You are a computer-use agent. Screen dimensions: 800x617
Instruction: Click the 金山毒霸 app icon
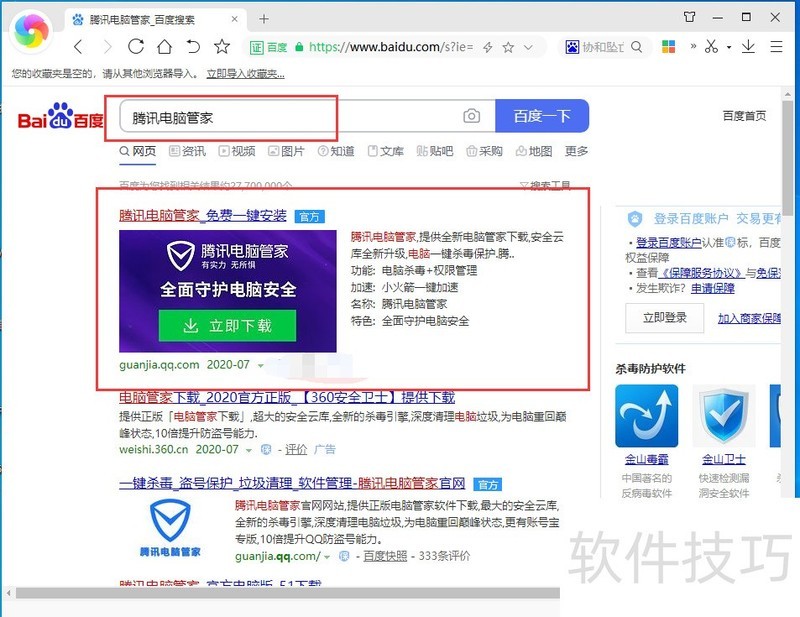coord(646,416)
